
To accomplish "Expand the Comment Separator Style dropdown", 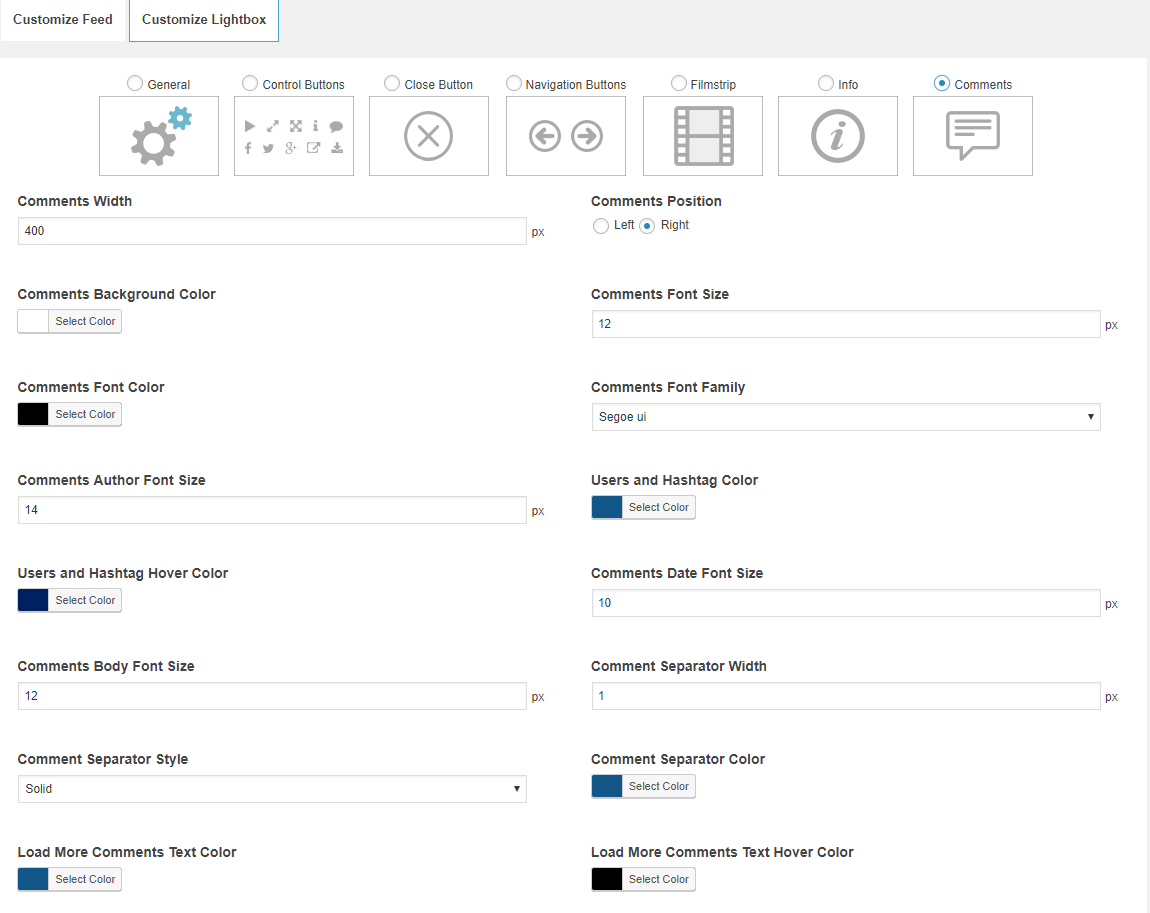I will pyautogui.click(x=272, y=789).
